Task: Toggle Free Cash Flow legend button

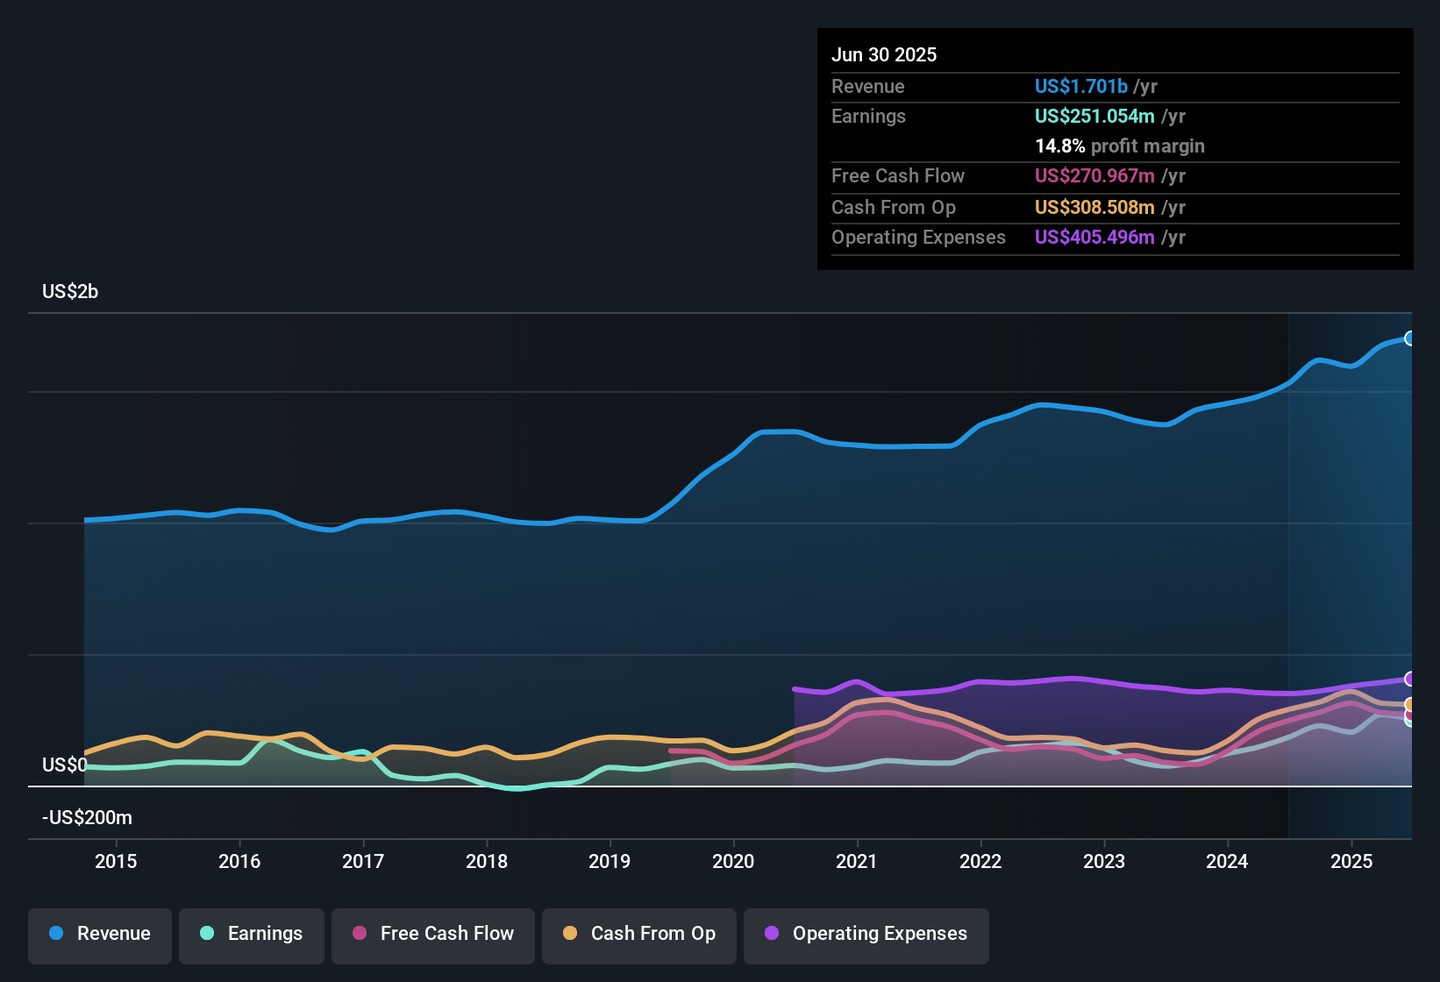Action: point(433,935)
